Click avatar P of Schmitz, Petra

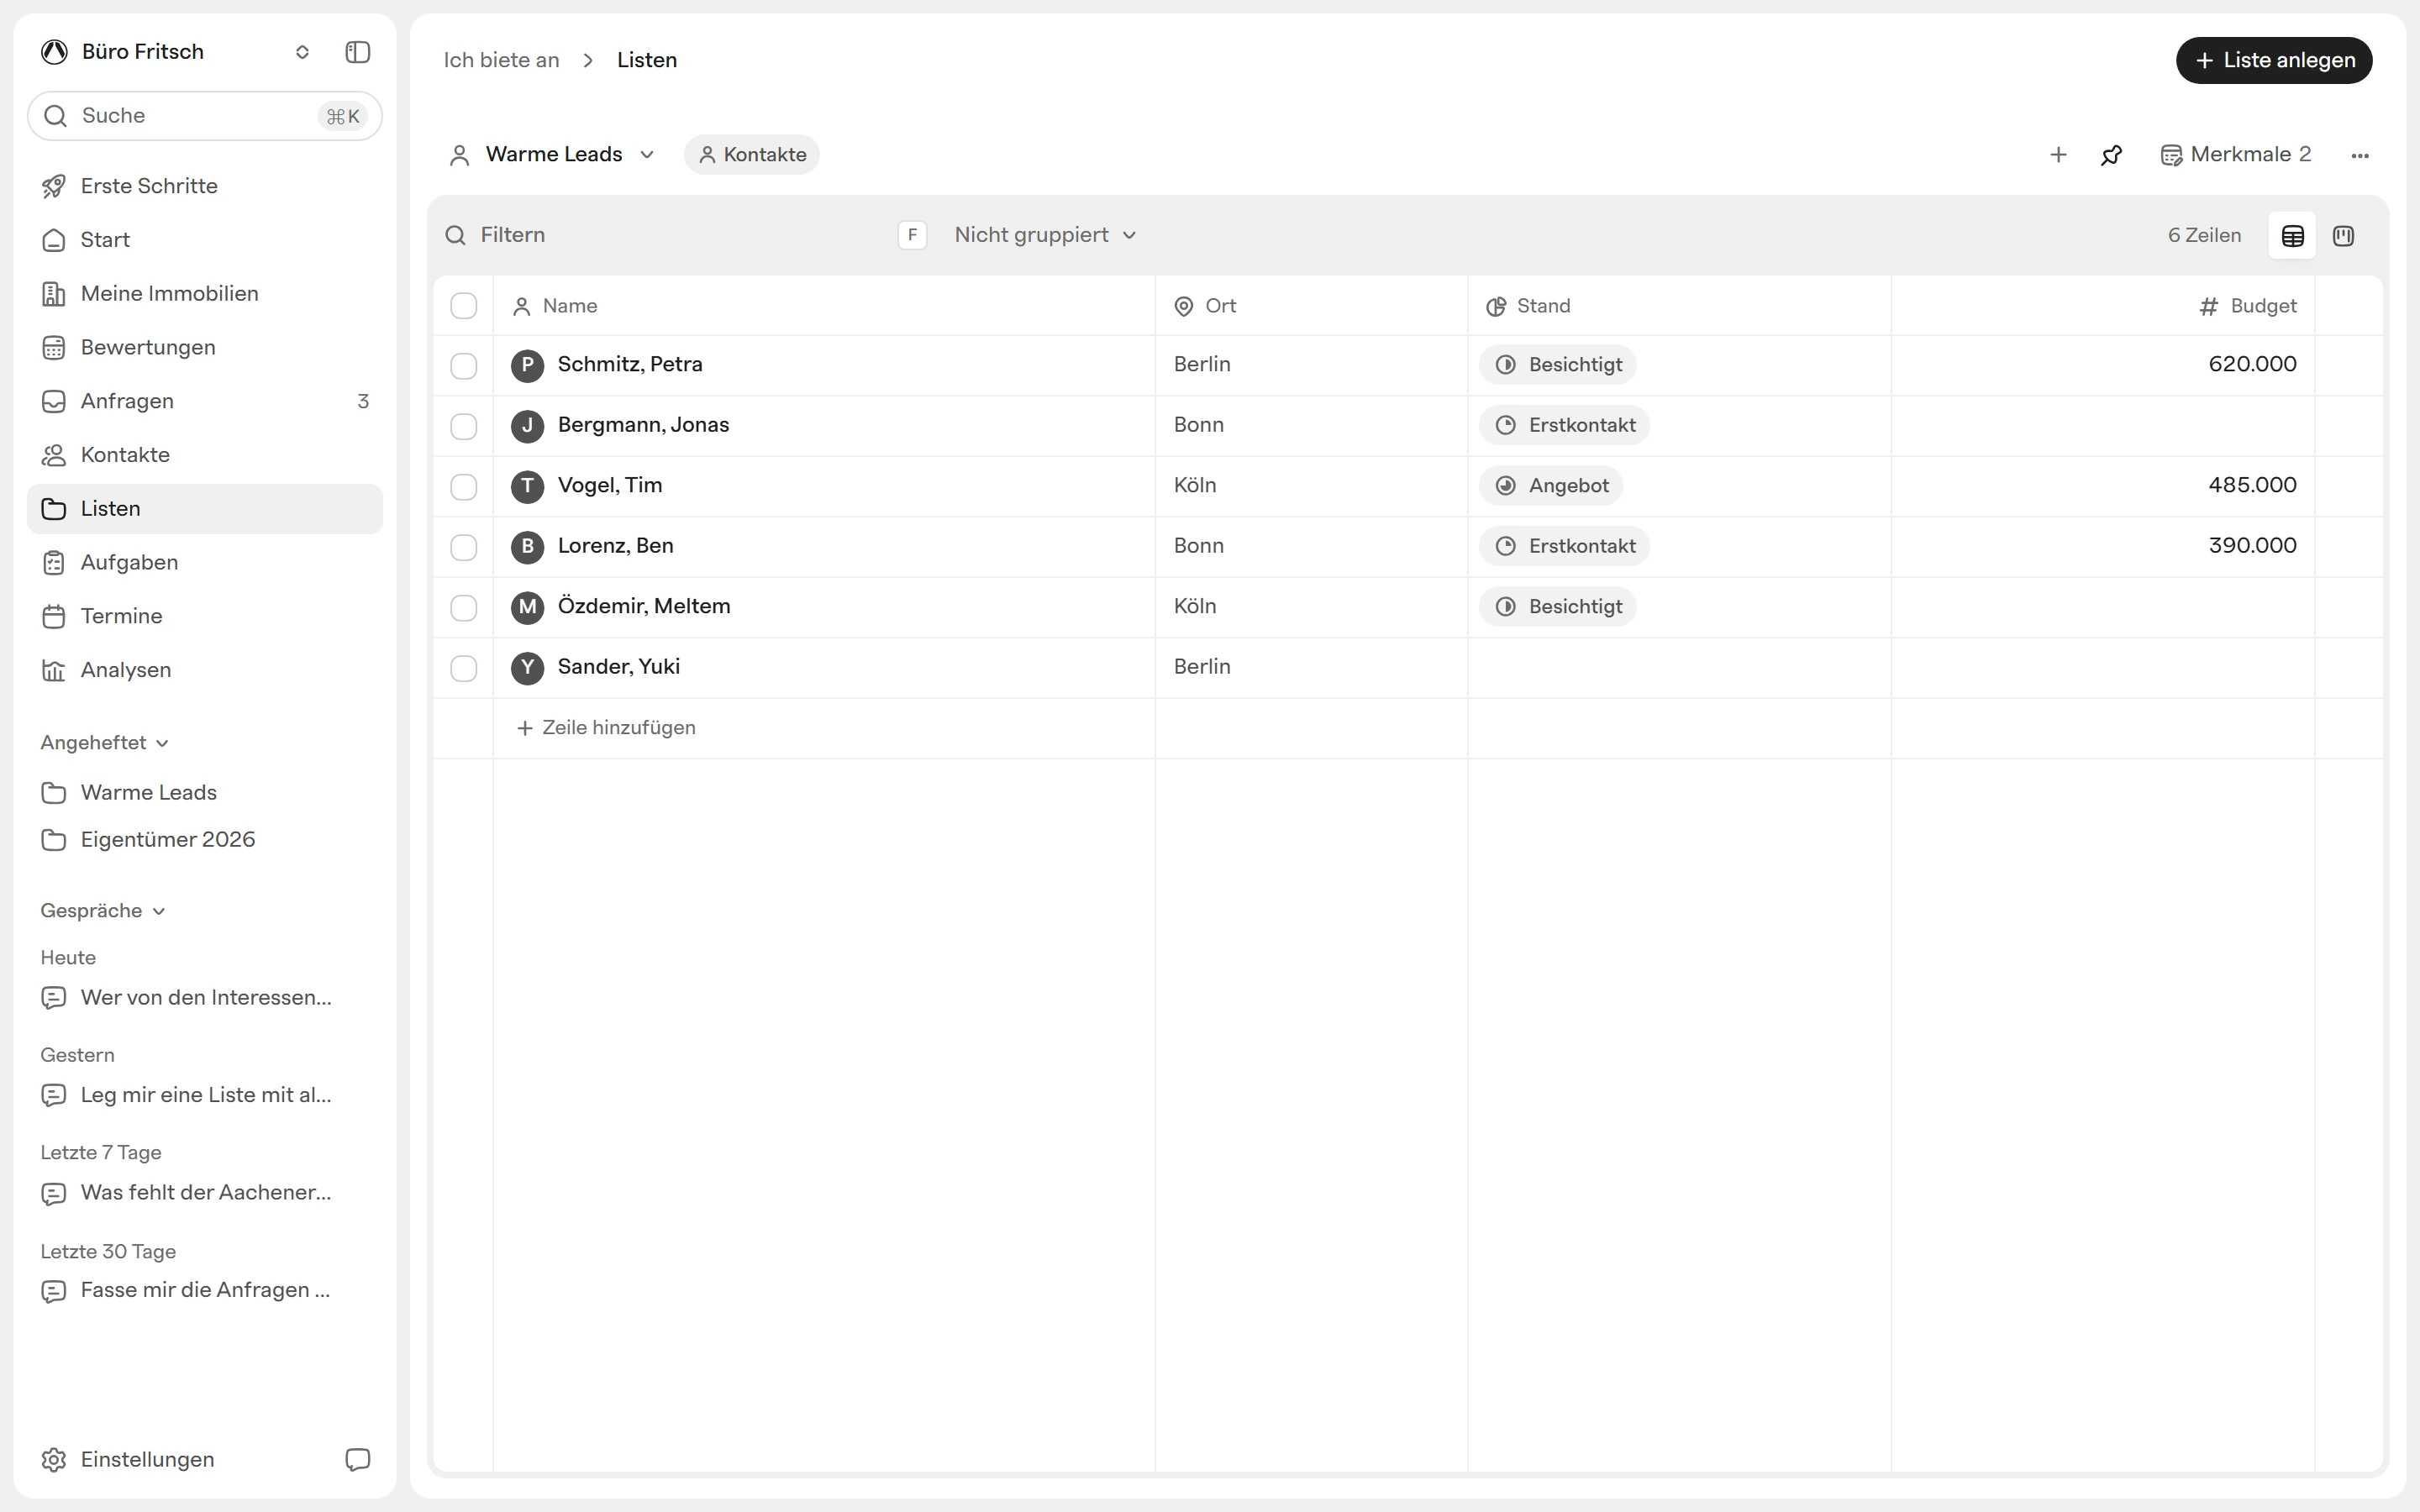(527, 365)
